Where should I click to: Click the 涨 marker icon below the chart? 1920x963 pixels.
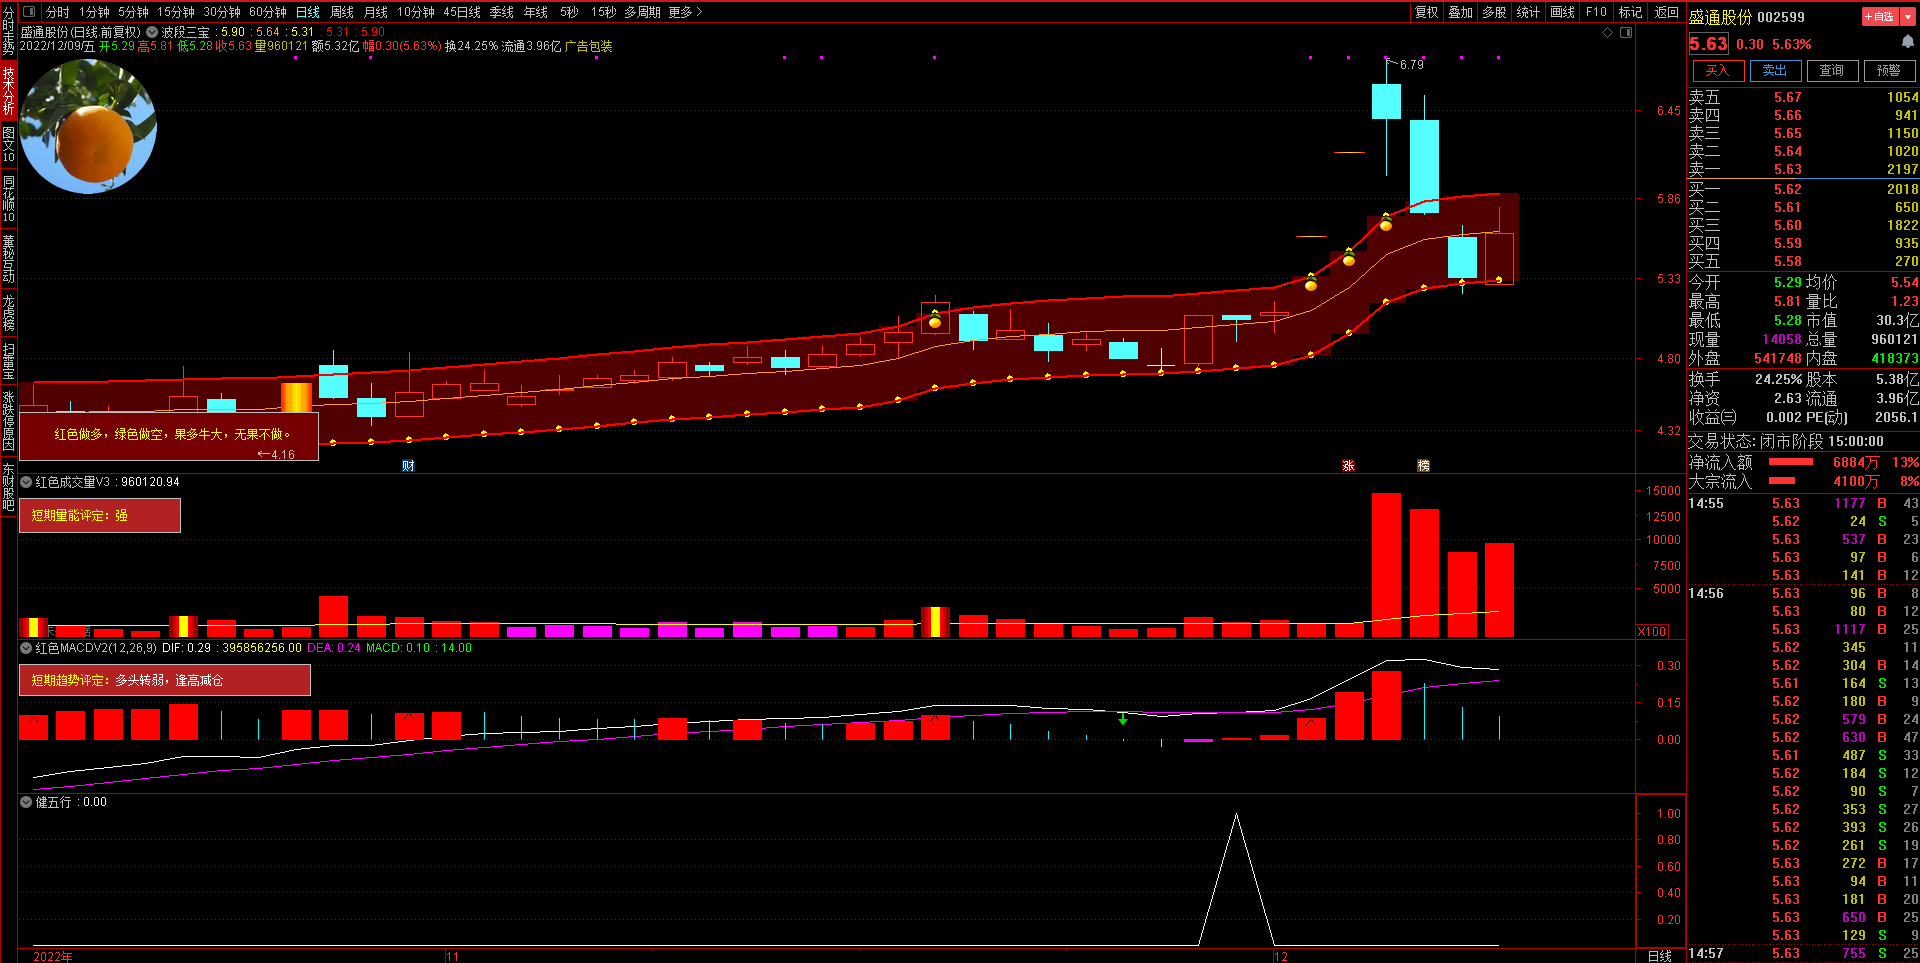pos(1348,466)
